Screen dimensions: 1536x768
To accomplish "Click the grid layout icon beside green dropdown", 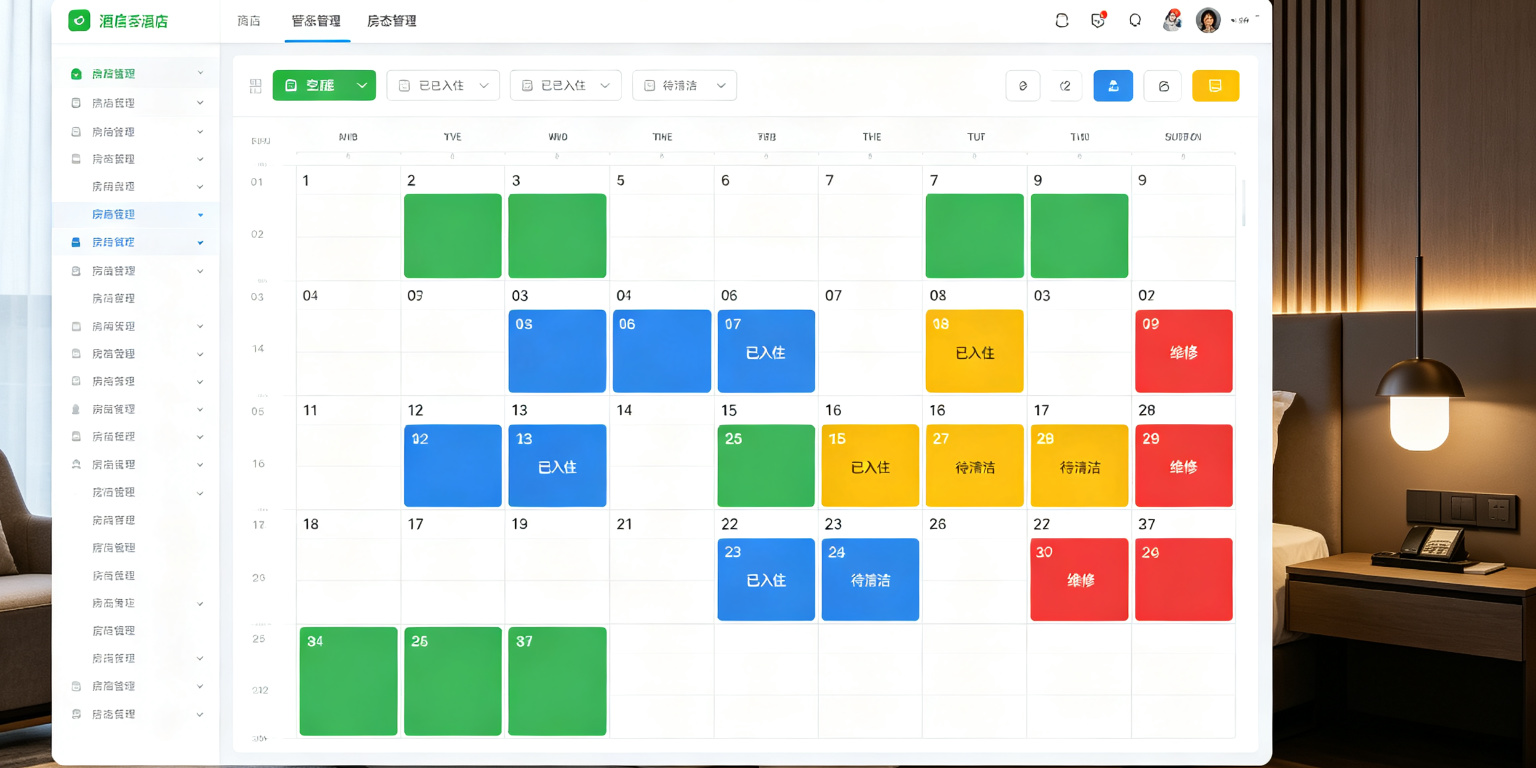I will pyautogui.click(x=255, y=86).
